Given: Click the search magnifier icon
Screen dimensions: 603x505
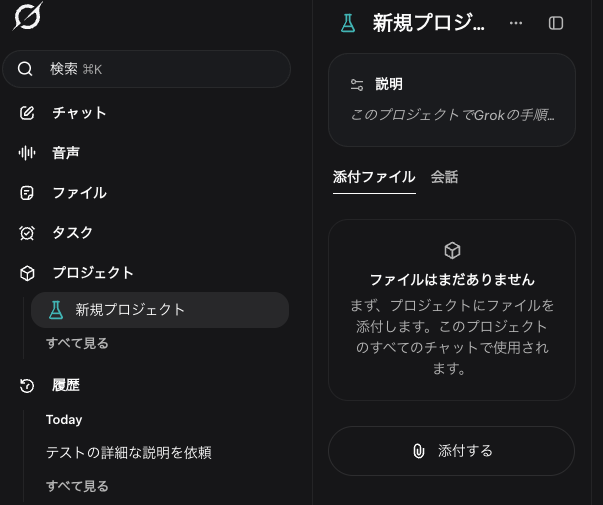Looking at the screenshot, I should [25, 69].
